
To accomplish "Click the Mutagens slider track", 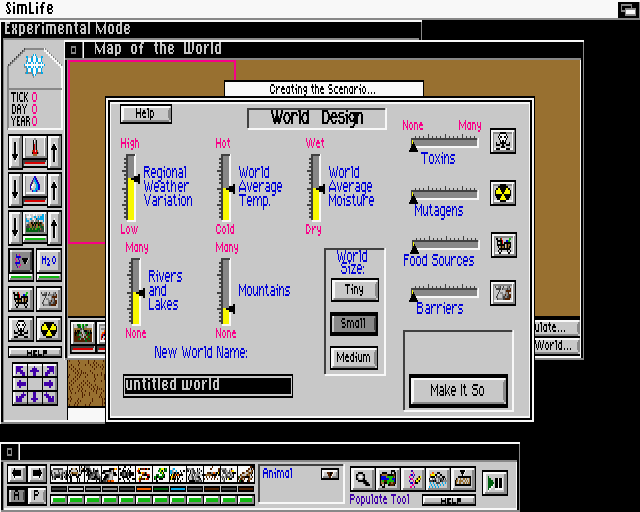I will 444,194.
